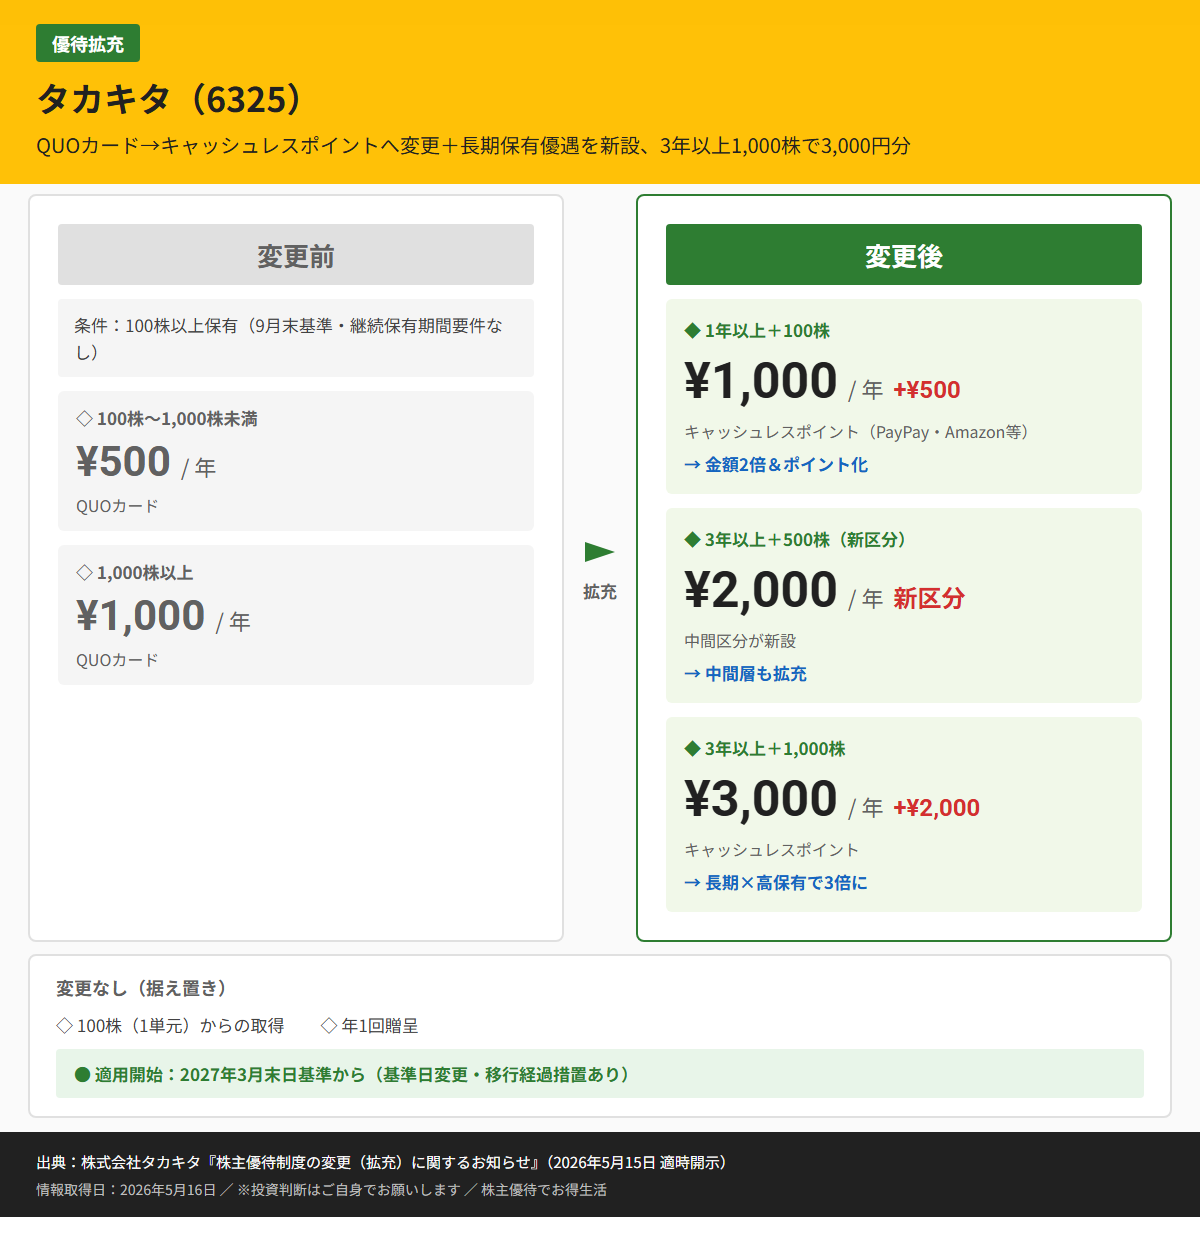Click キャッシュレスポイント（PayPay・Amazon等） text
This screenshot has height=1241, width=1200.
[x=856, y=432]
